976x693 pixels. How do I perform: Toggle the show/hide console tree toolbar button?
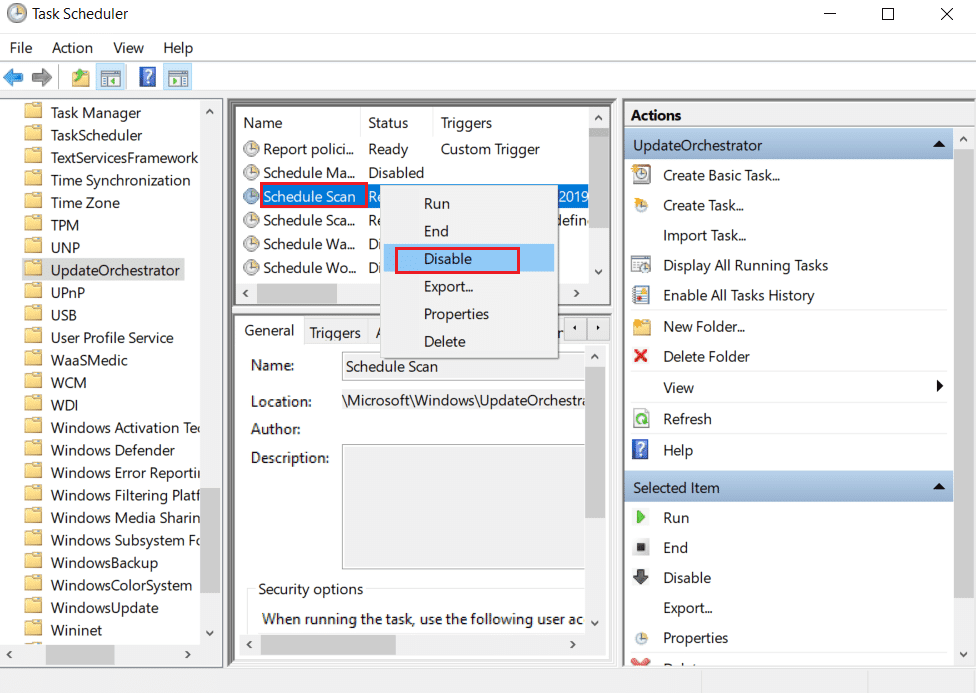pyautogui.click(x=111, y=78)
